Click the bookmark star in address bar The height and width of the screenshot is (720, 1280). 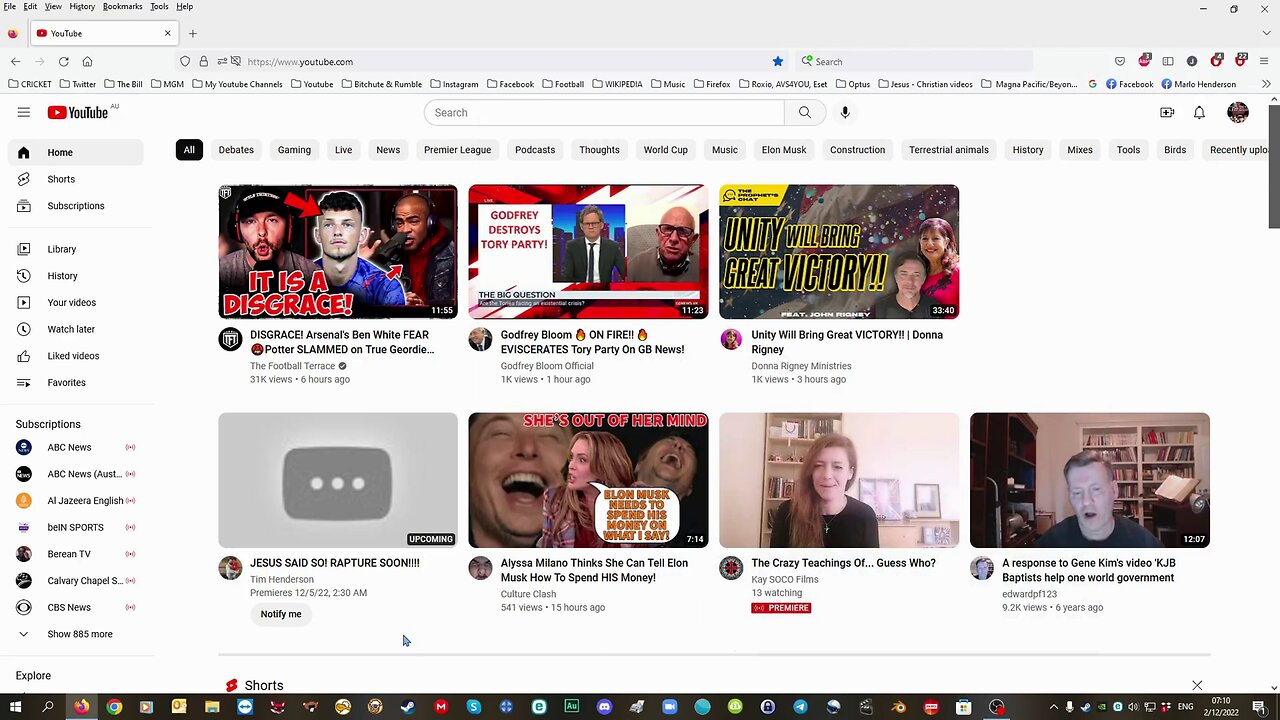point(777,62)
